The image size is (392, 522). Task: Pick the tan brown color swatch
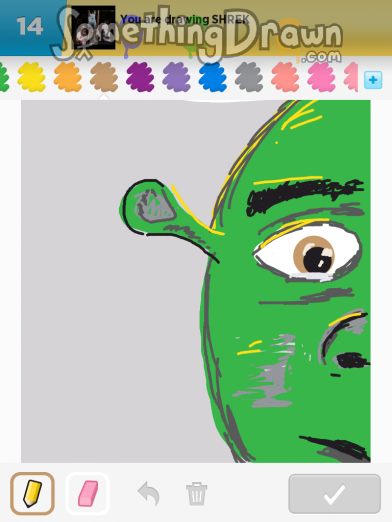(x=104, y=77)
